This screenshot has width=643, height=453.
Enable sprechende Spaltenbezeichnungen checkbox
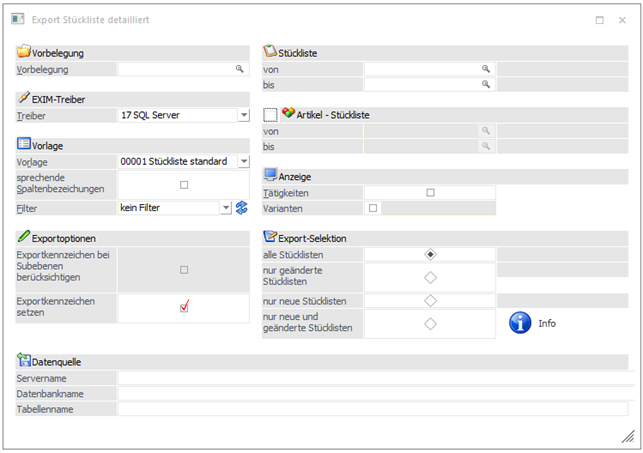click(183, 185)
